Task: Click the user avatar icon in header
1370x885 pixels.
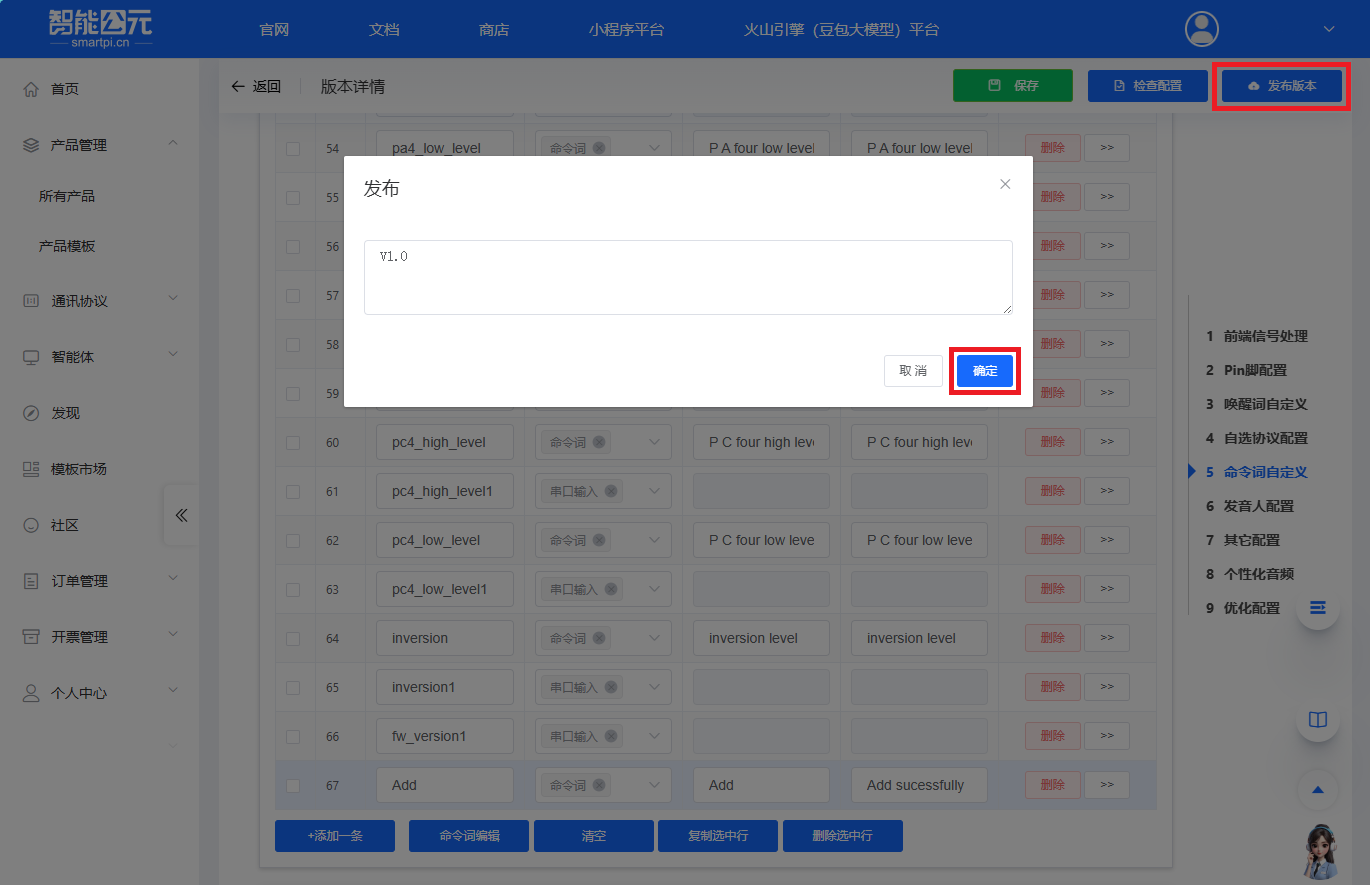Action: click(1201, 29)
